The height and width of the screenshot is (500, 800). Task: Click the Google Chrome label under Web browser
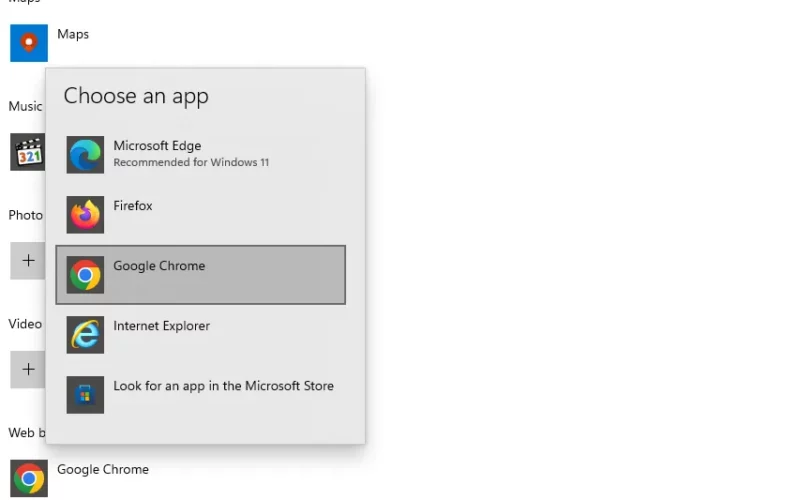tap(103, 469)
